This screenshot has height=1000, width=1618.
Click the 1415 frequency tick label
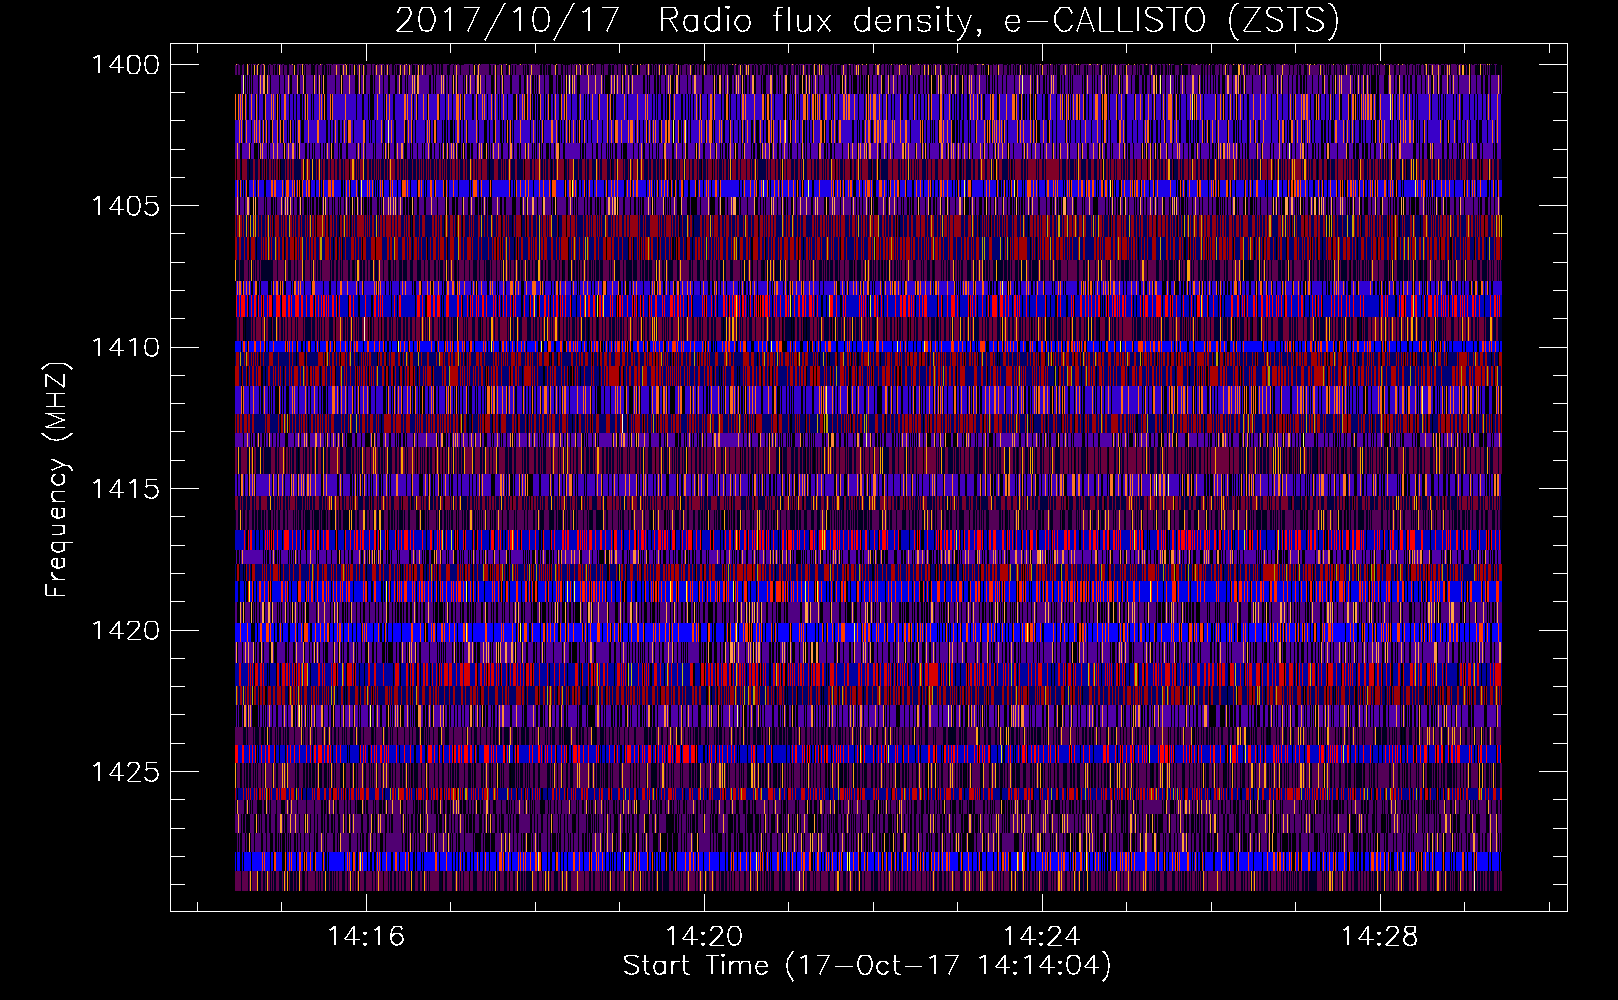(x=125, y=489)
